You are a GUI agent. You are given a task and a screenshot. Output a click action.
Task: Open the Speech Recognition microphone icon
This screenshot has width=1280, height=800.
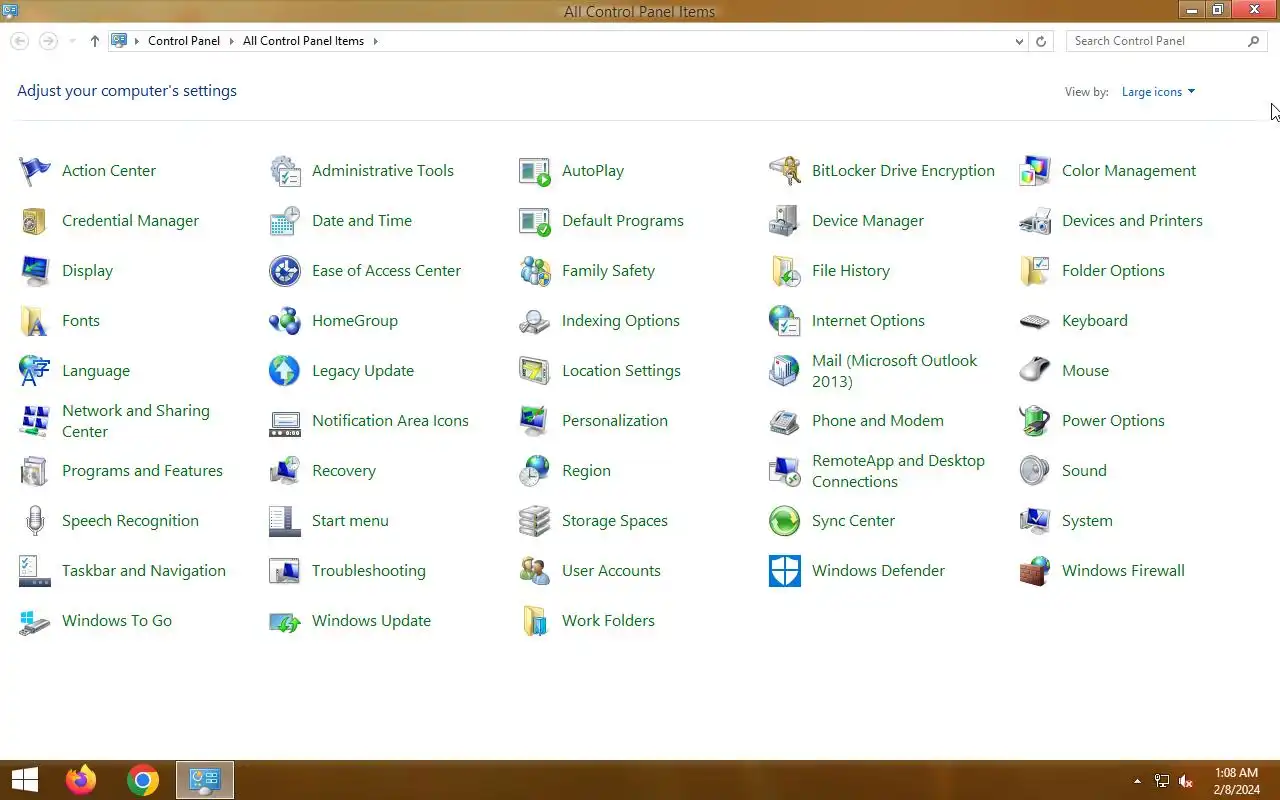(x=35, y=521)
